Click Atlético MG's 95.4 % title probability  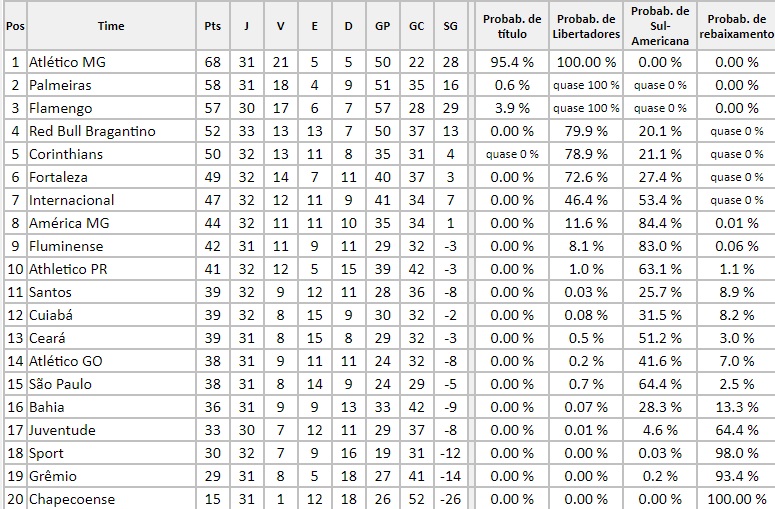coord(512,62)
